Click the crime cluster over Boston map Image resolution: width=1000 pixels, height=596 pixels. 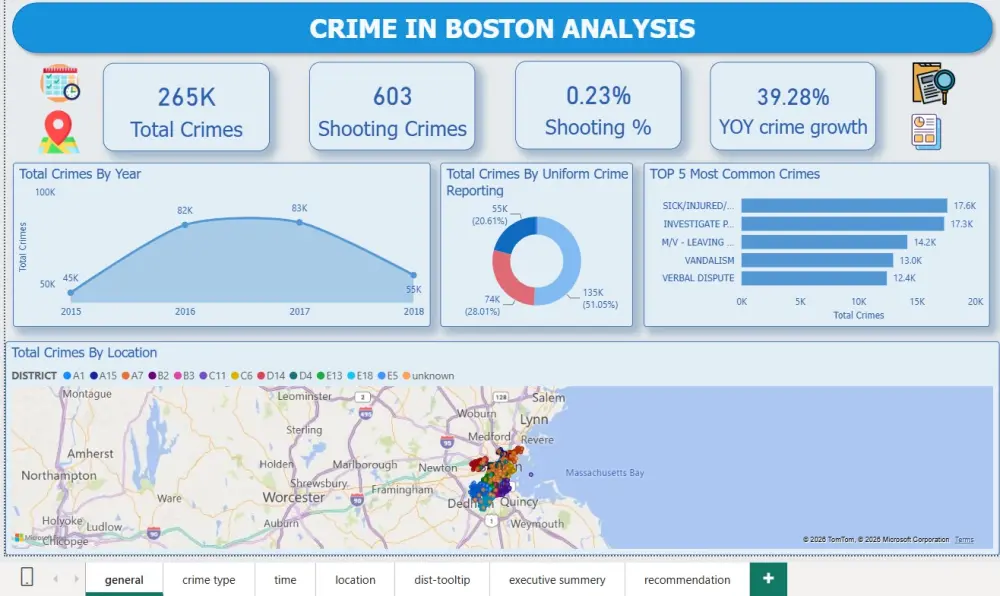point(494,477)
